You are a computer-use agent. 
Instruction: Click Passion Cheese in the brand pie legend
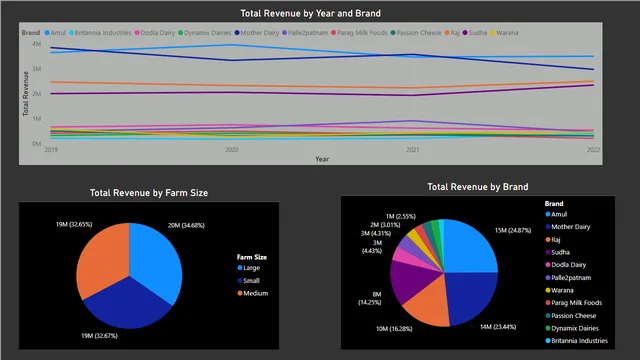(x=571, y=316)
